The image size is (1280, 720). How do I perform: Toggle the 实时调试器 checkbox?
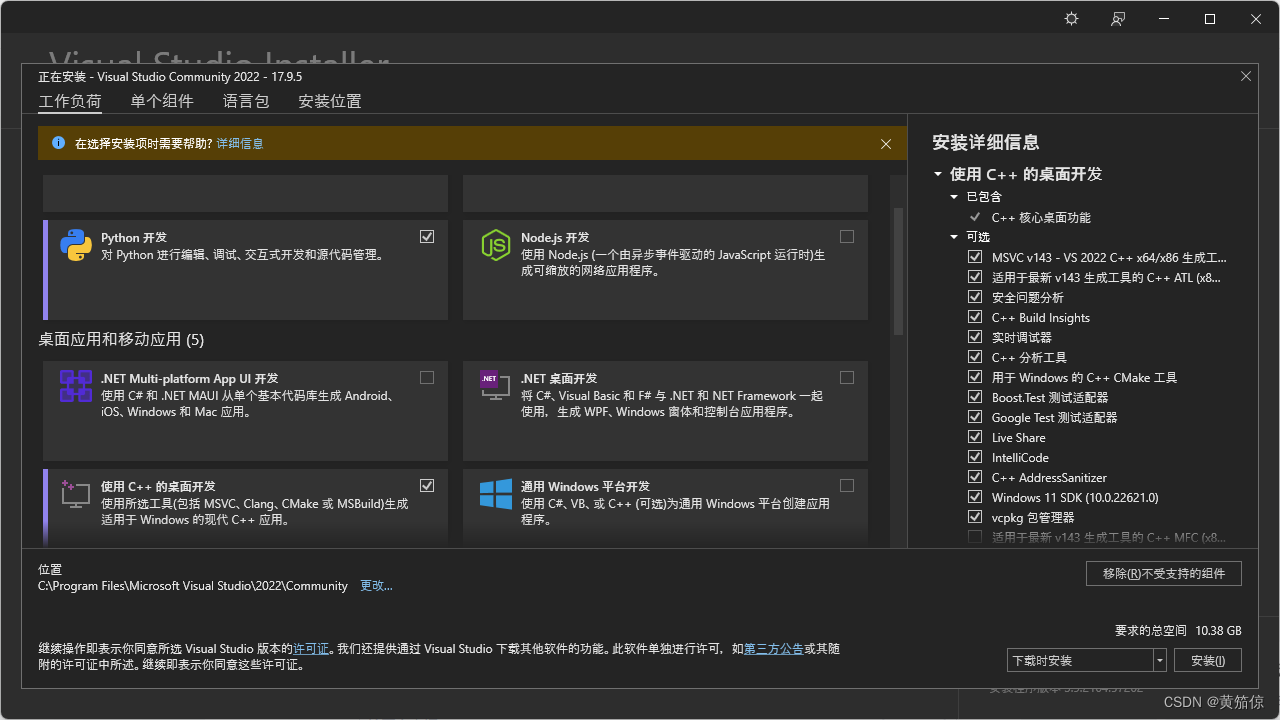coord(975,337)
